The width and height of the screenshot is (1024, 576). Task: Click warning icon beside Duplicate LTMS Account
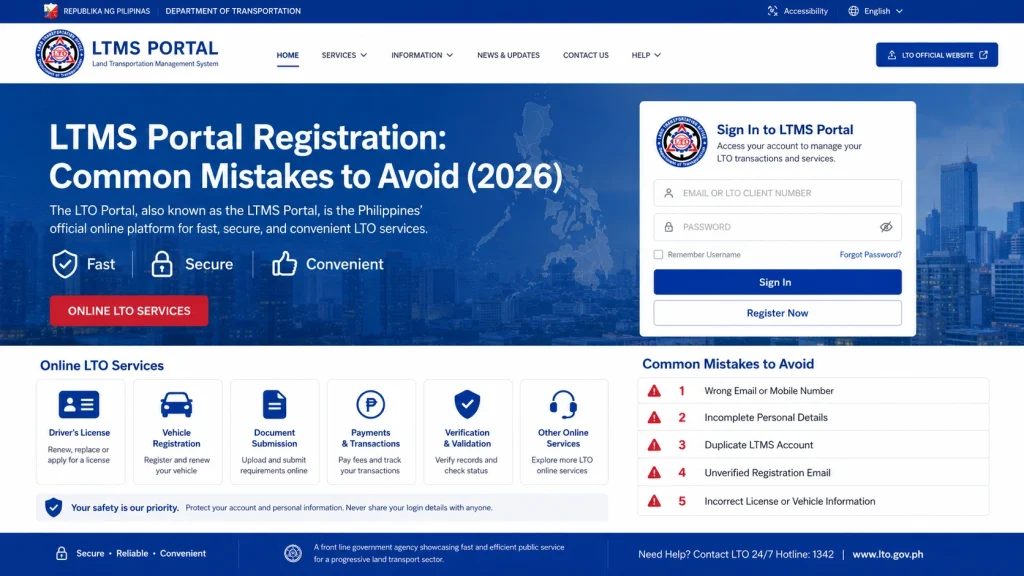tap(654, 445)
